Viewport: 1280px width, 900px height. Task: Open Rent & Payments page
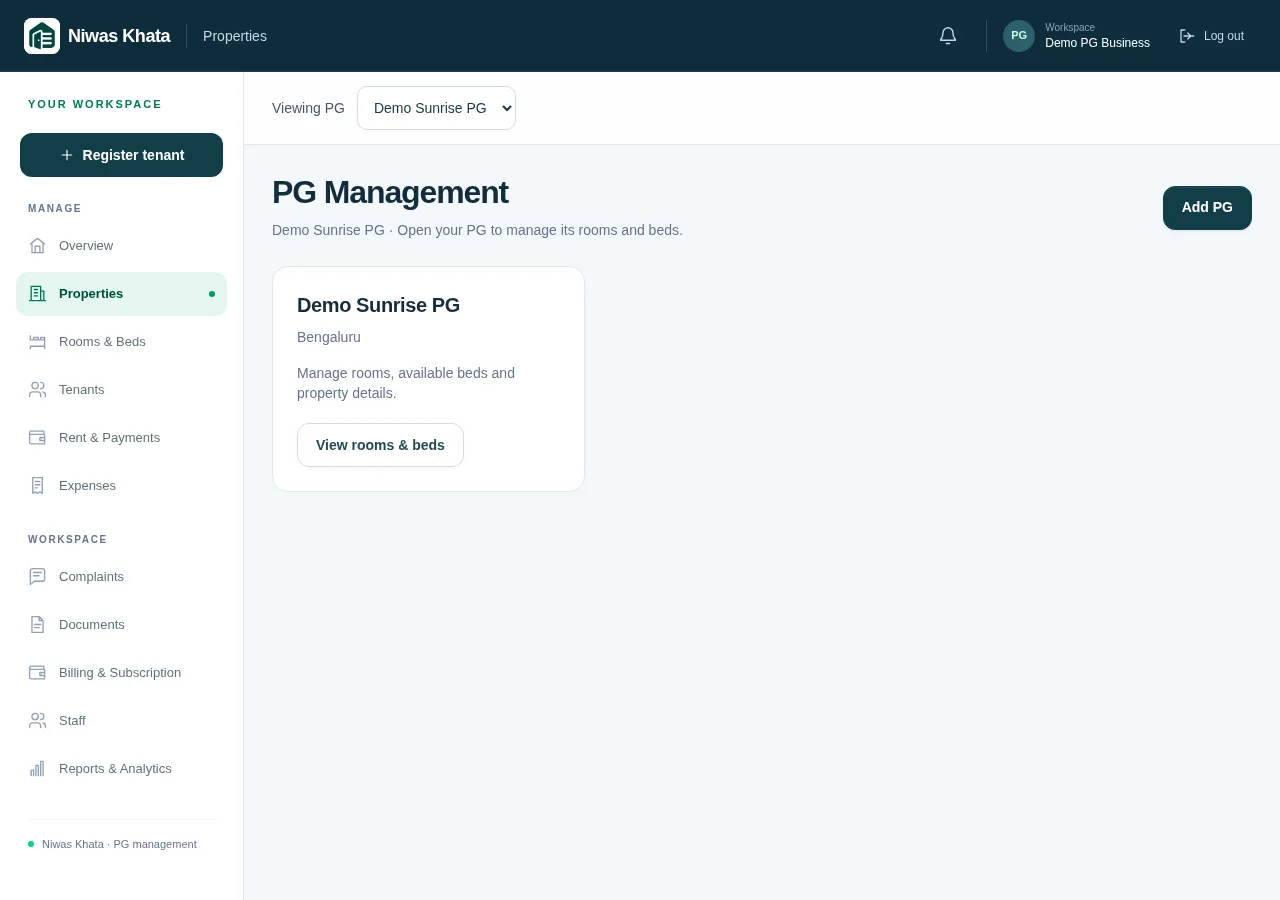121,437
